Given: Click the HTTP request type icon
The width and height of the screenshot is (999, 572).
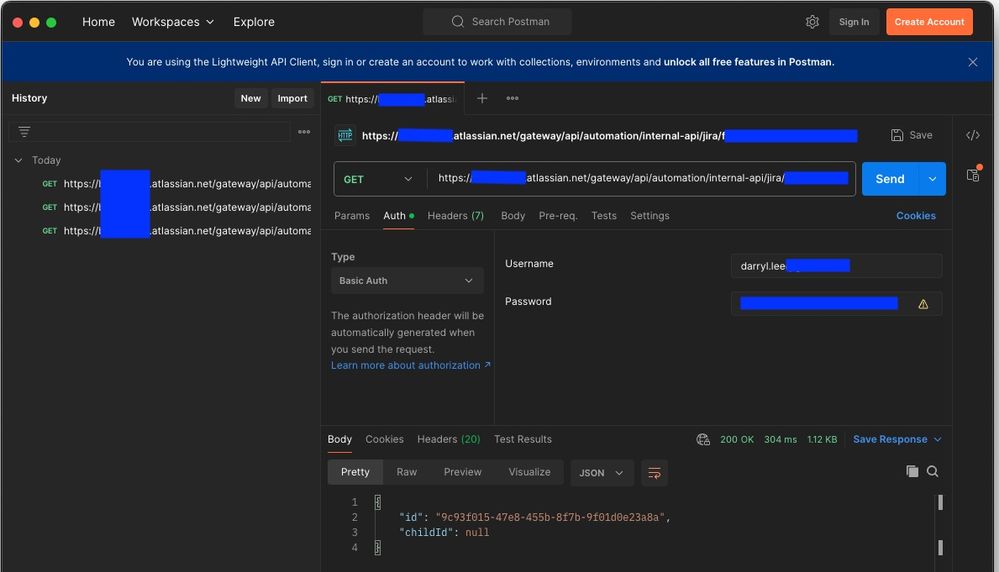Looking at the screenshot, I should [x=345, y=135].
